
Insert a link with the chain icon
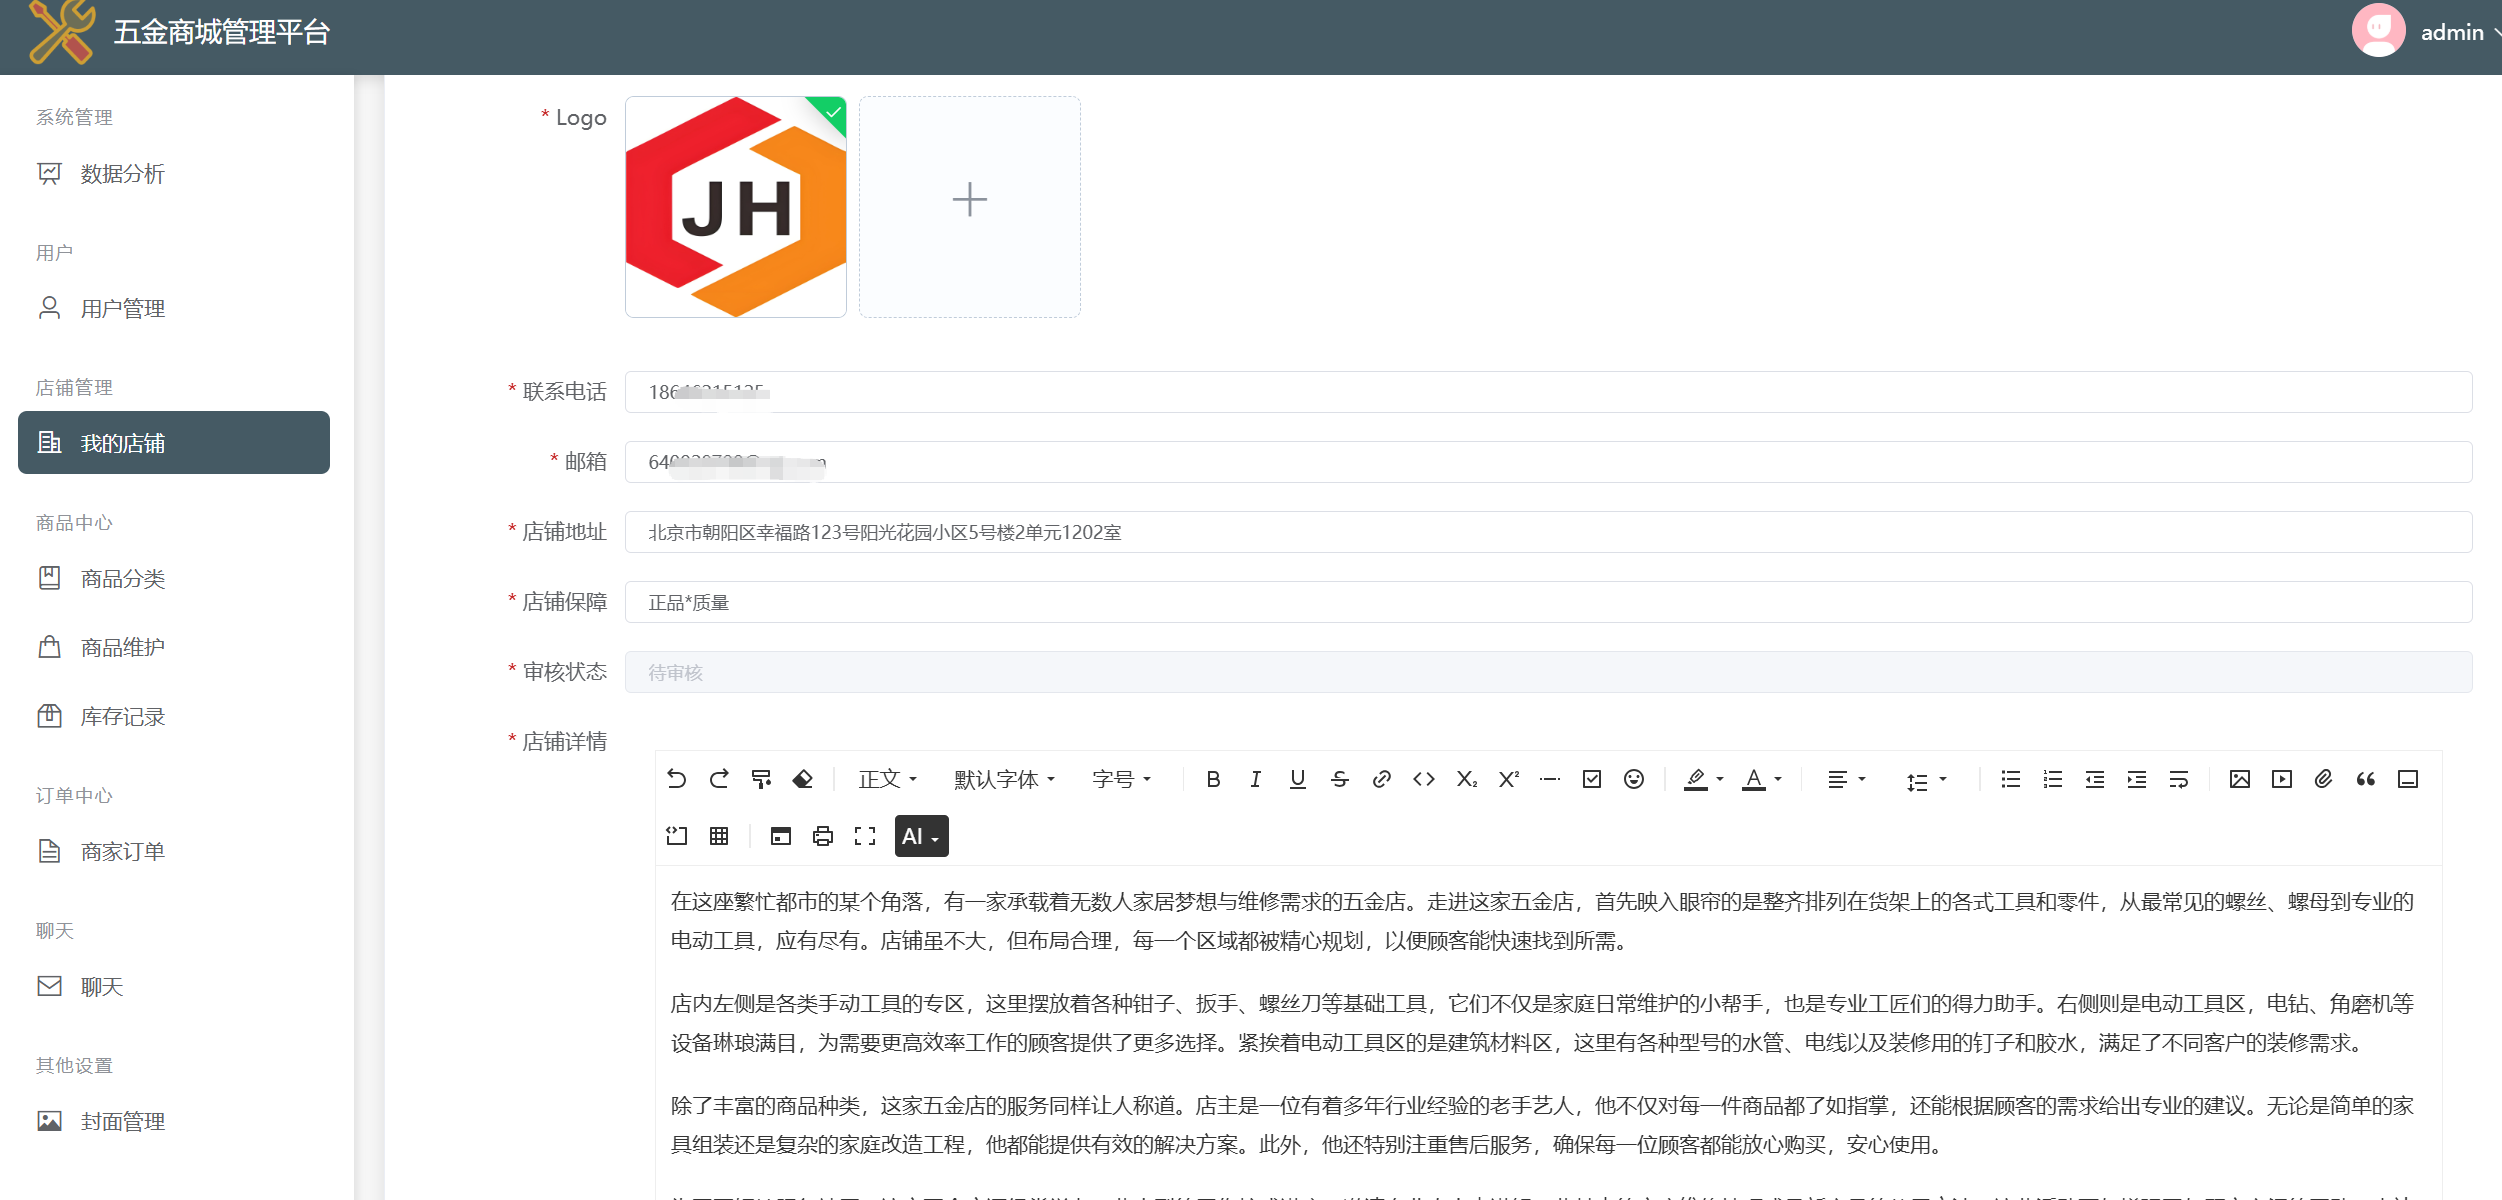[x=1381, y=779]
